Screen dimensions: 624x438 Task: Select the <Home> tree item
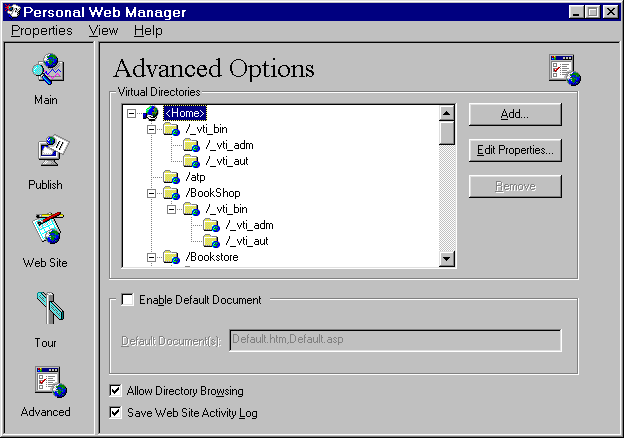click(185, 113)
